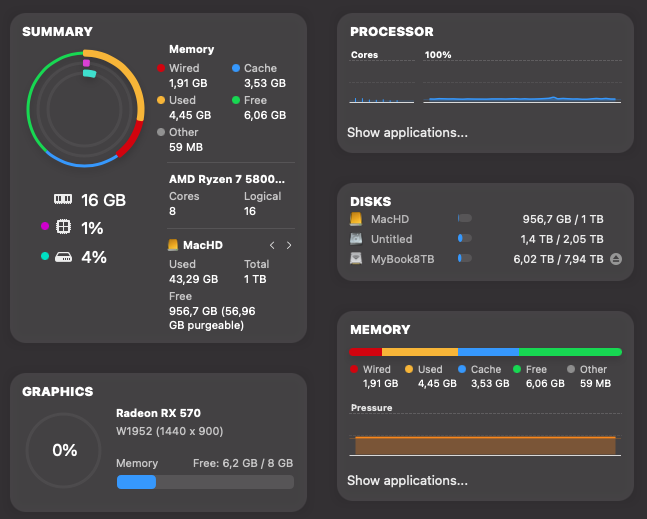Click the cyan dot next to disk usage

click(45, 256)
